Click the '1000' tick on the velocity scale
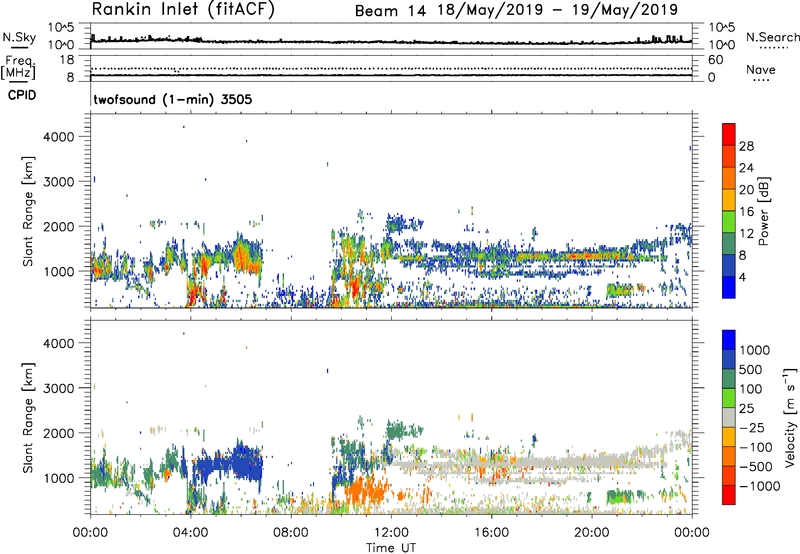 coord(754,350)
